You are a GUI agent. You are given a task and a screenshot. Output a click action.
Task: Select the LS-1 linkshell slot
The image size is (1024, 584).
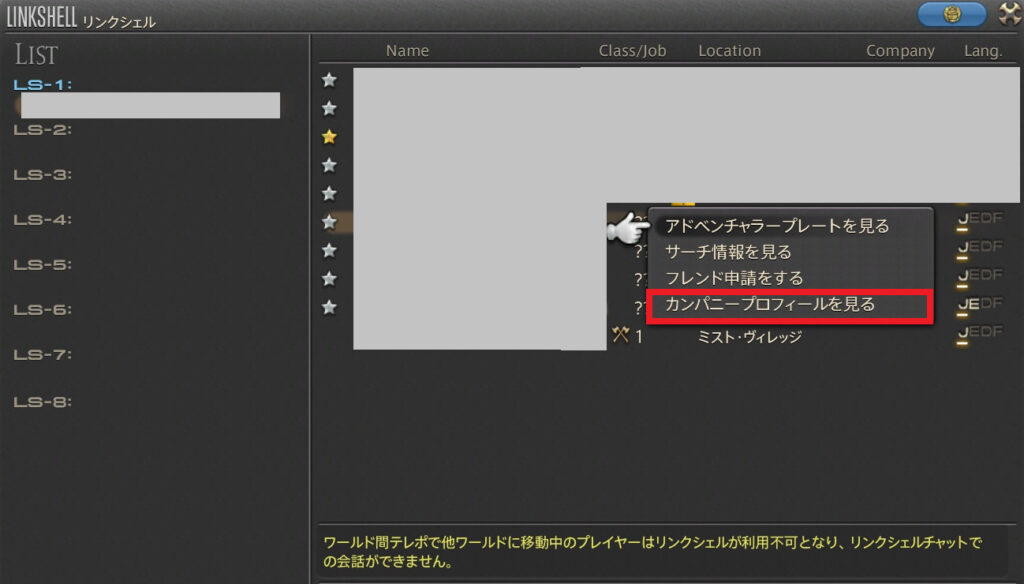point(43,84)
